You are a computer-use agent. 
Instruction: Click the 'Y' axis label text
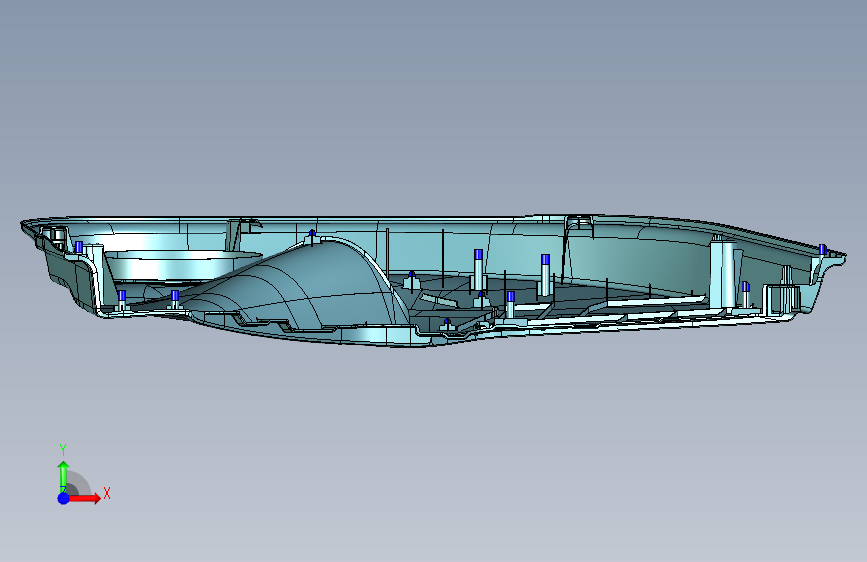tap(63, 450)
